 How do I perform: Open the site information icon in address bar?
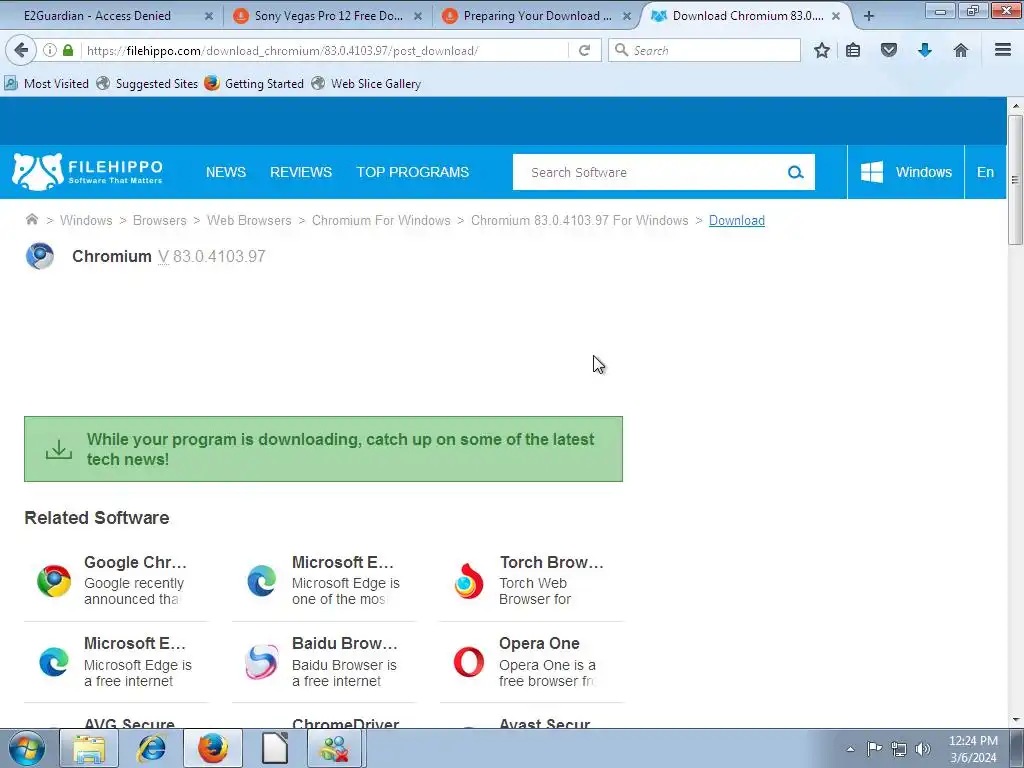pyautogui.click(x=50, y=50)
